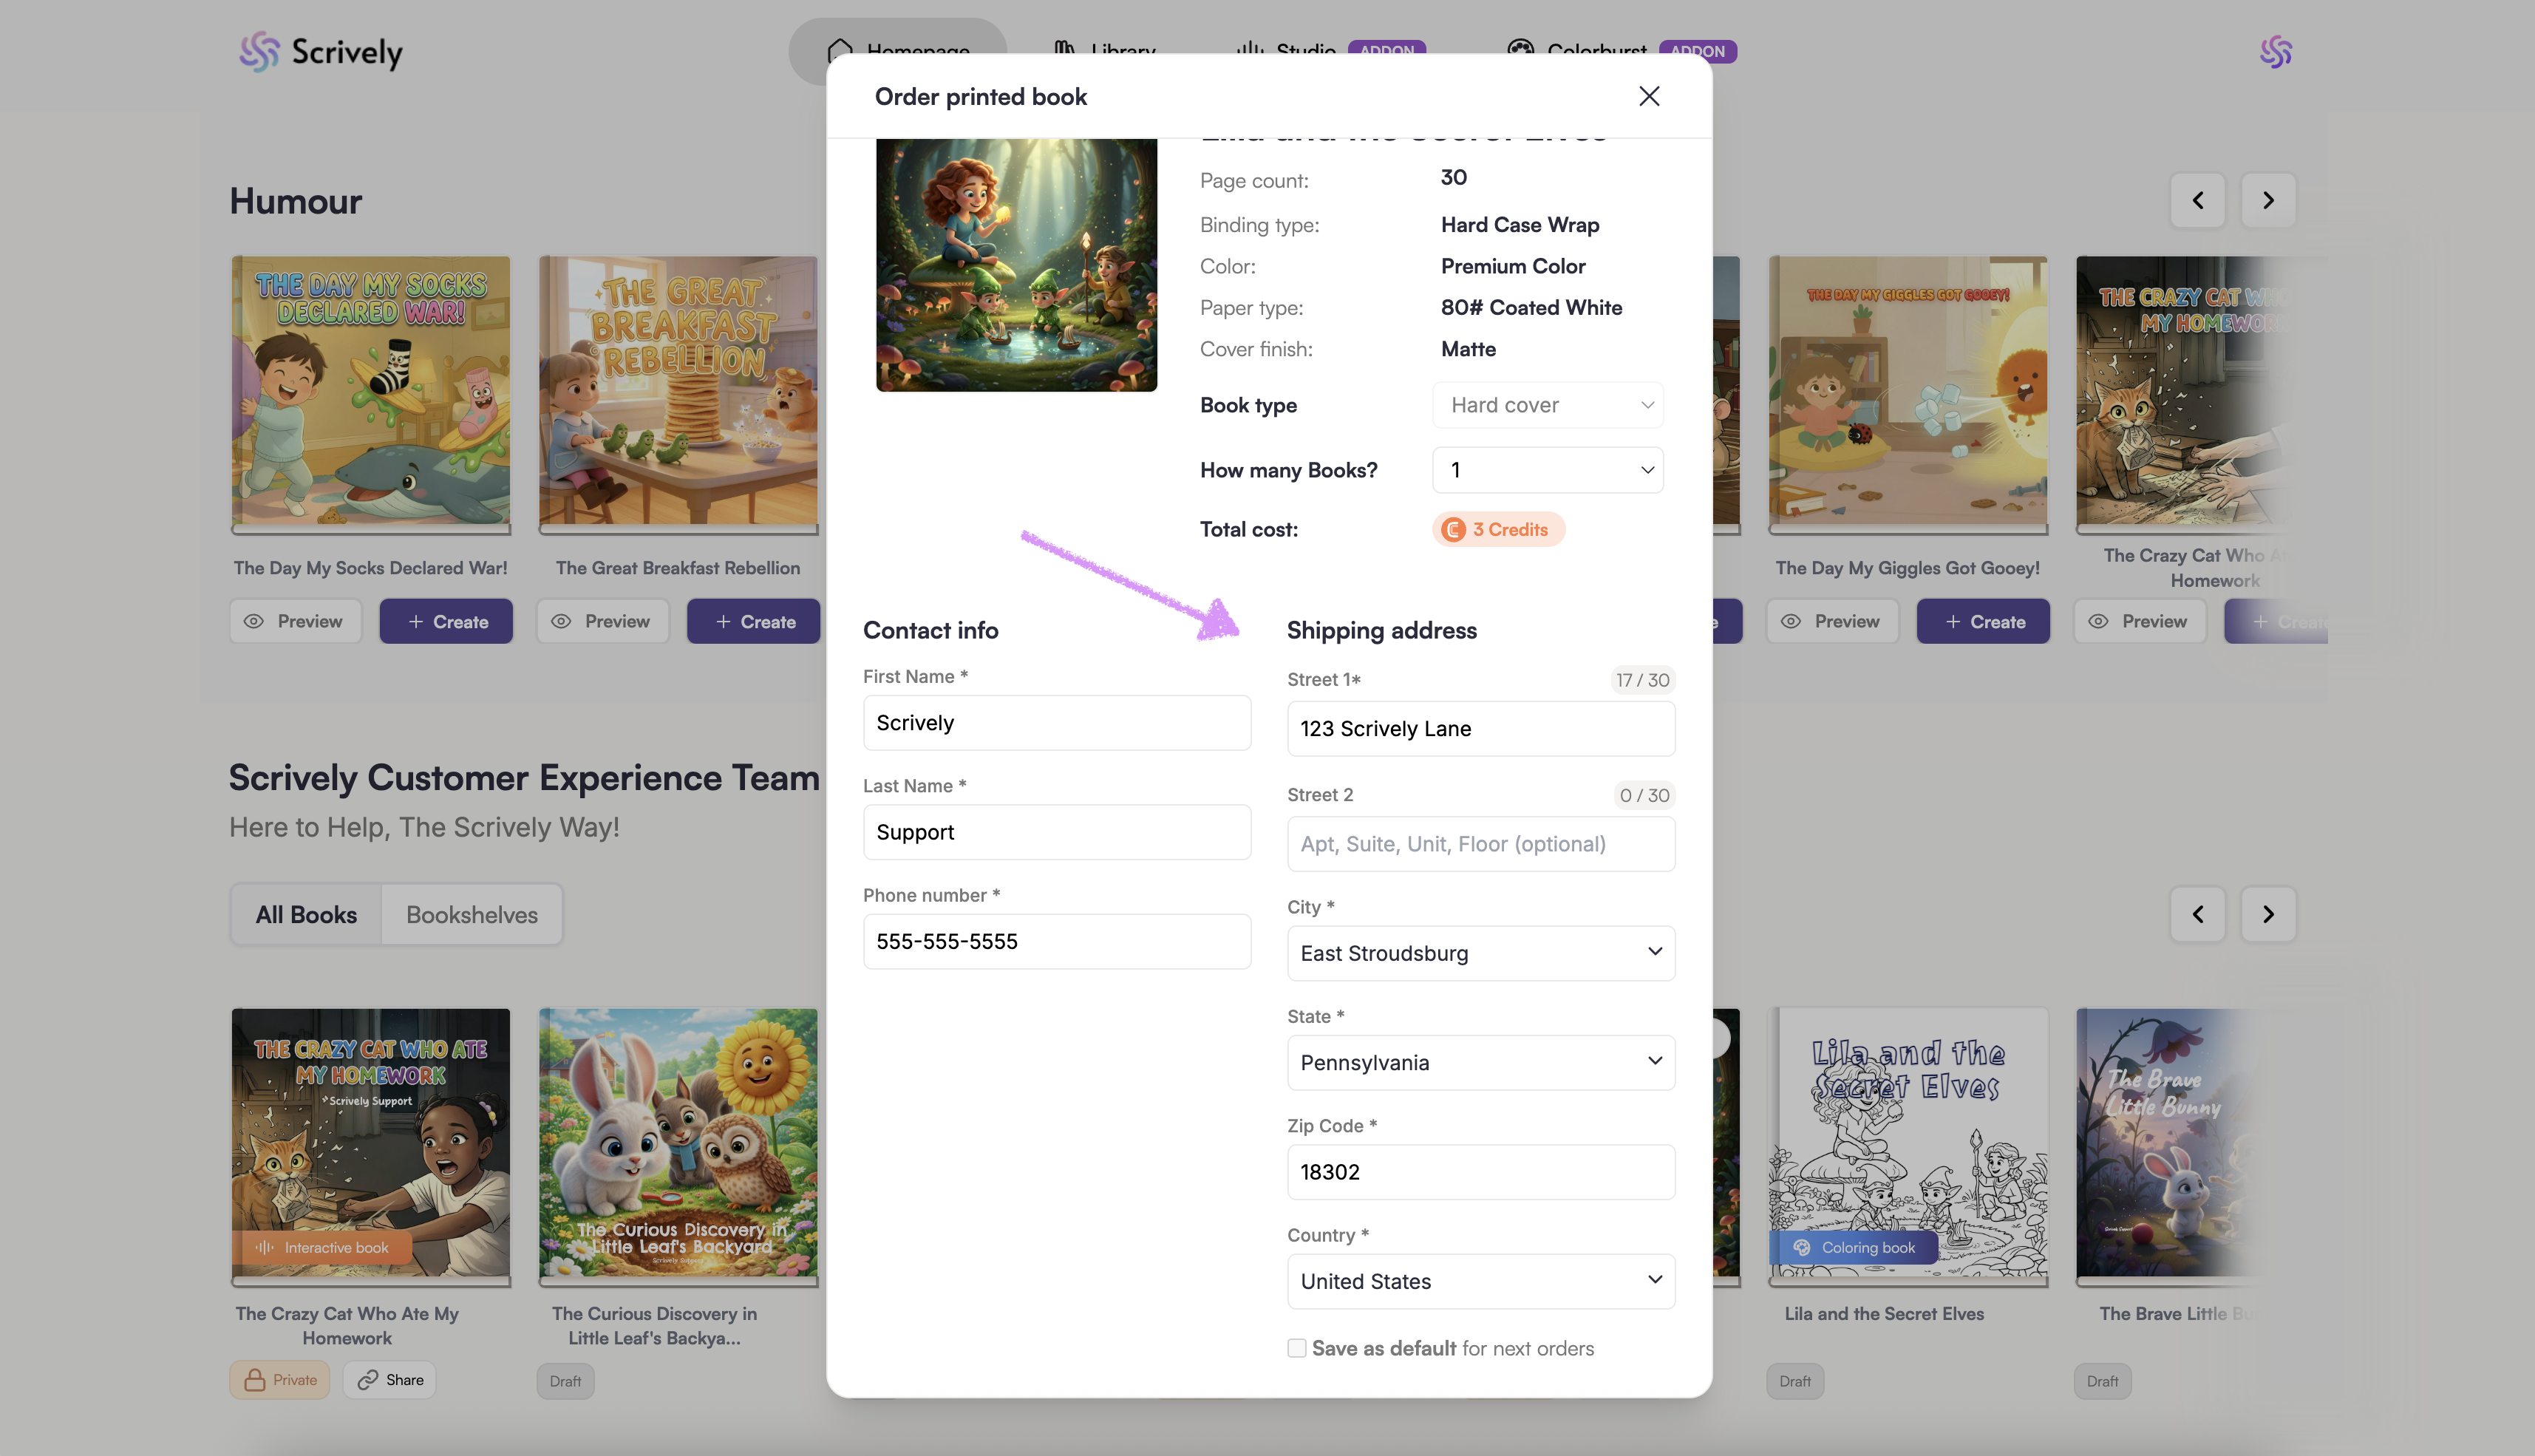The height and width of the screenshot is (1456, 2535).
Task: Switch to the Bookshelves tab
Action: point(471,914)
